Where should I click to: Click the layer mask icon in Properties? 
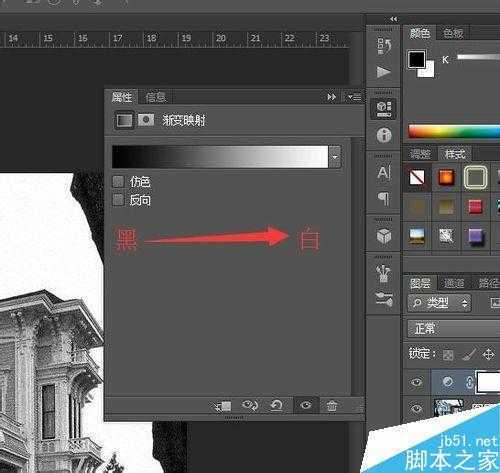[x=146, y=120]
